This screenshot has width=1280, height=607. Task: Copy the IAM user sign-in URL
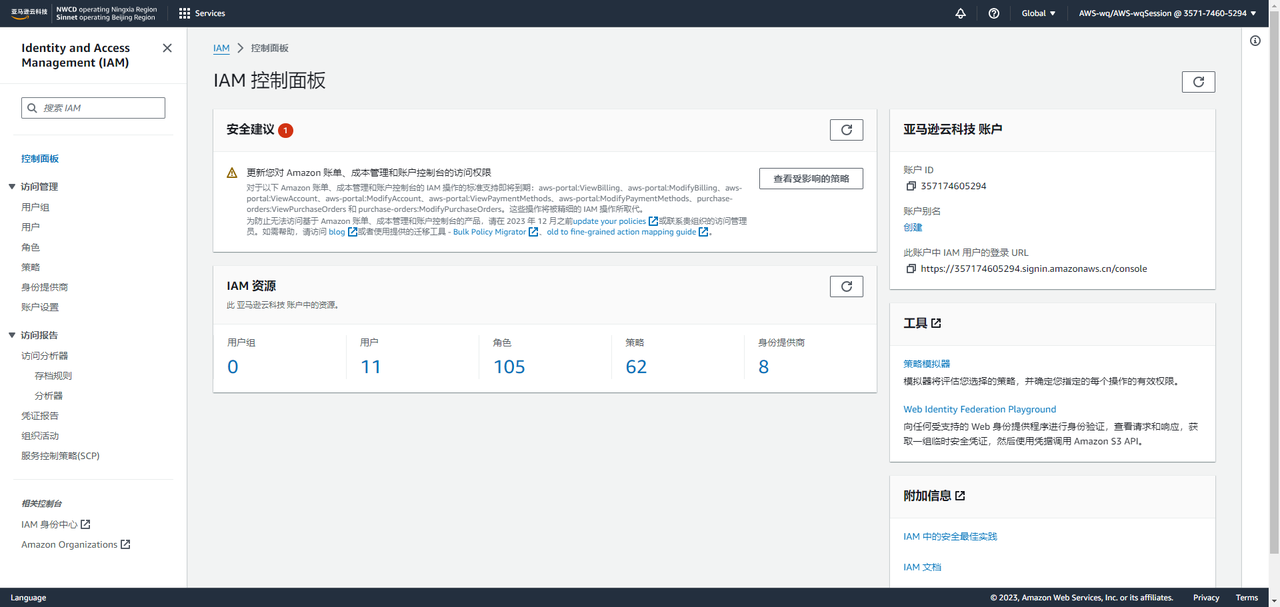911,269
